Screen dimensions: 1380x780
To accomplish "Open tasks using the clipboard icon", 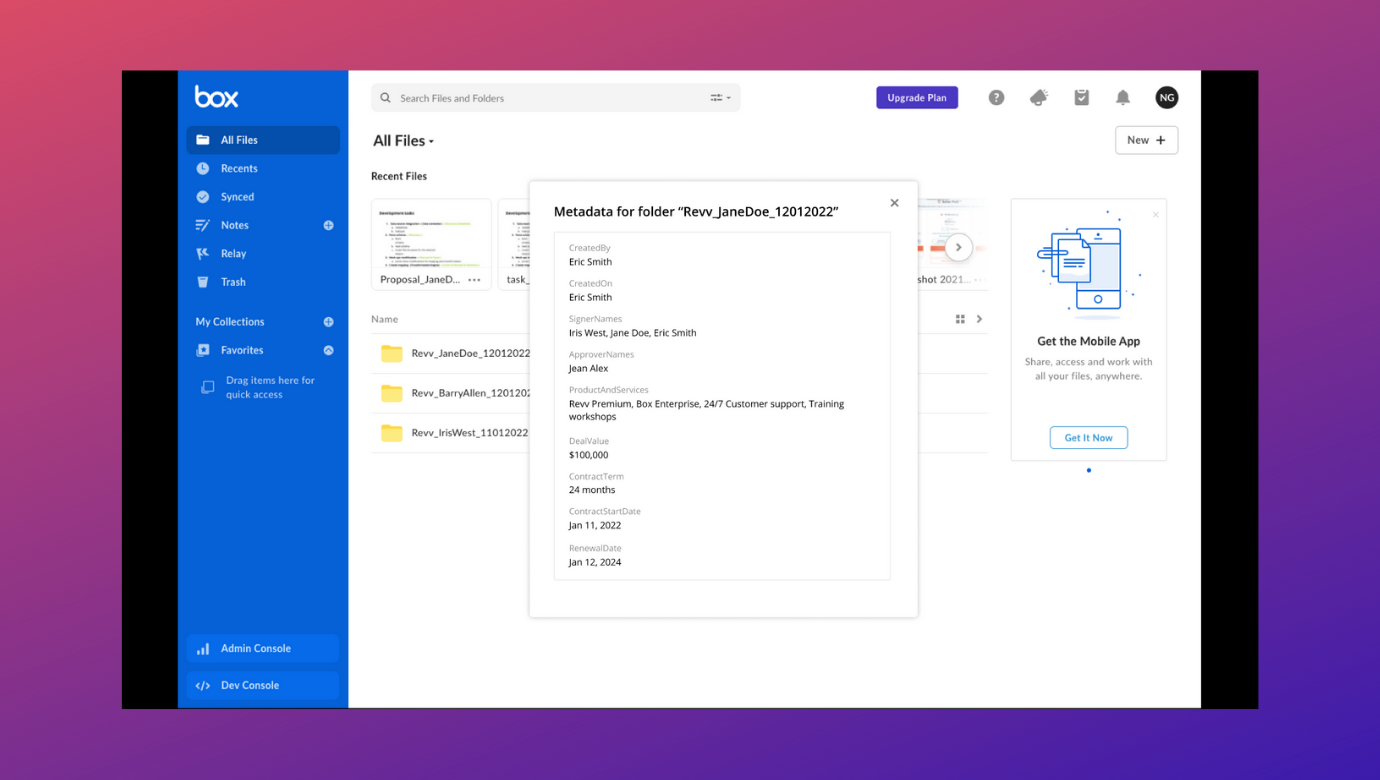I will 1081,97.
